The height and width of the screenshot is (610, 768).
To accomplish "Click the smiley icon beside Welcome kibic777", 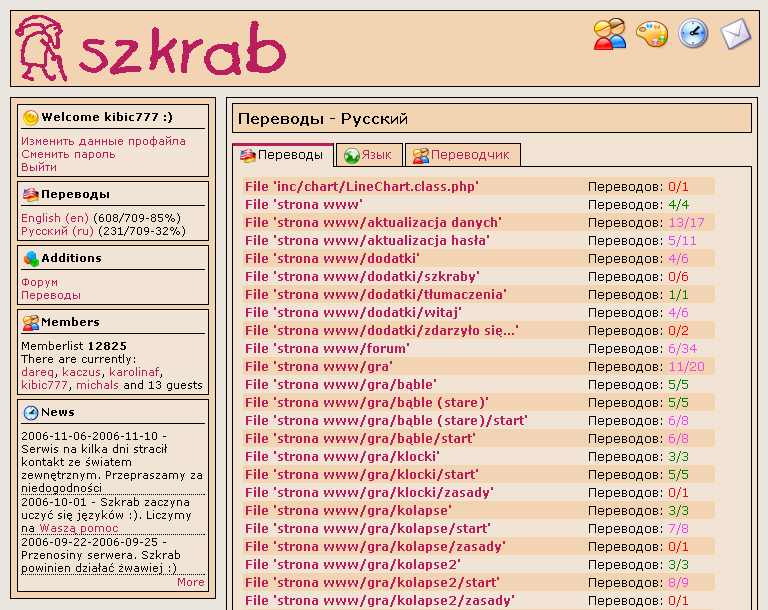I will coord(30,118).
